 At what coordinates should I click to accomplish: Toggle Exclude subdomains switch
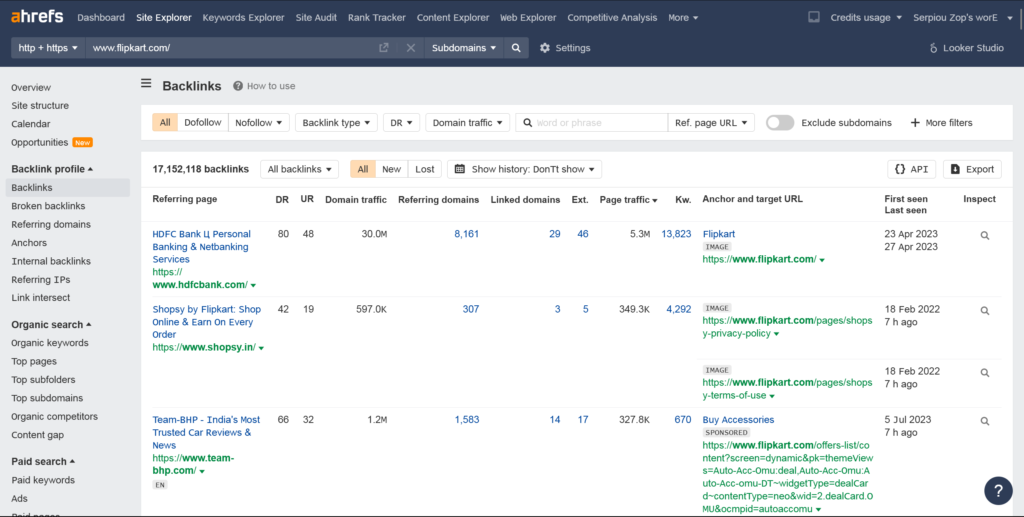click(x=780, y=123)
